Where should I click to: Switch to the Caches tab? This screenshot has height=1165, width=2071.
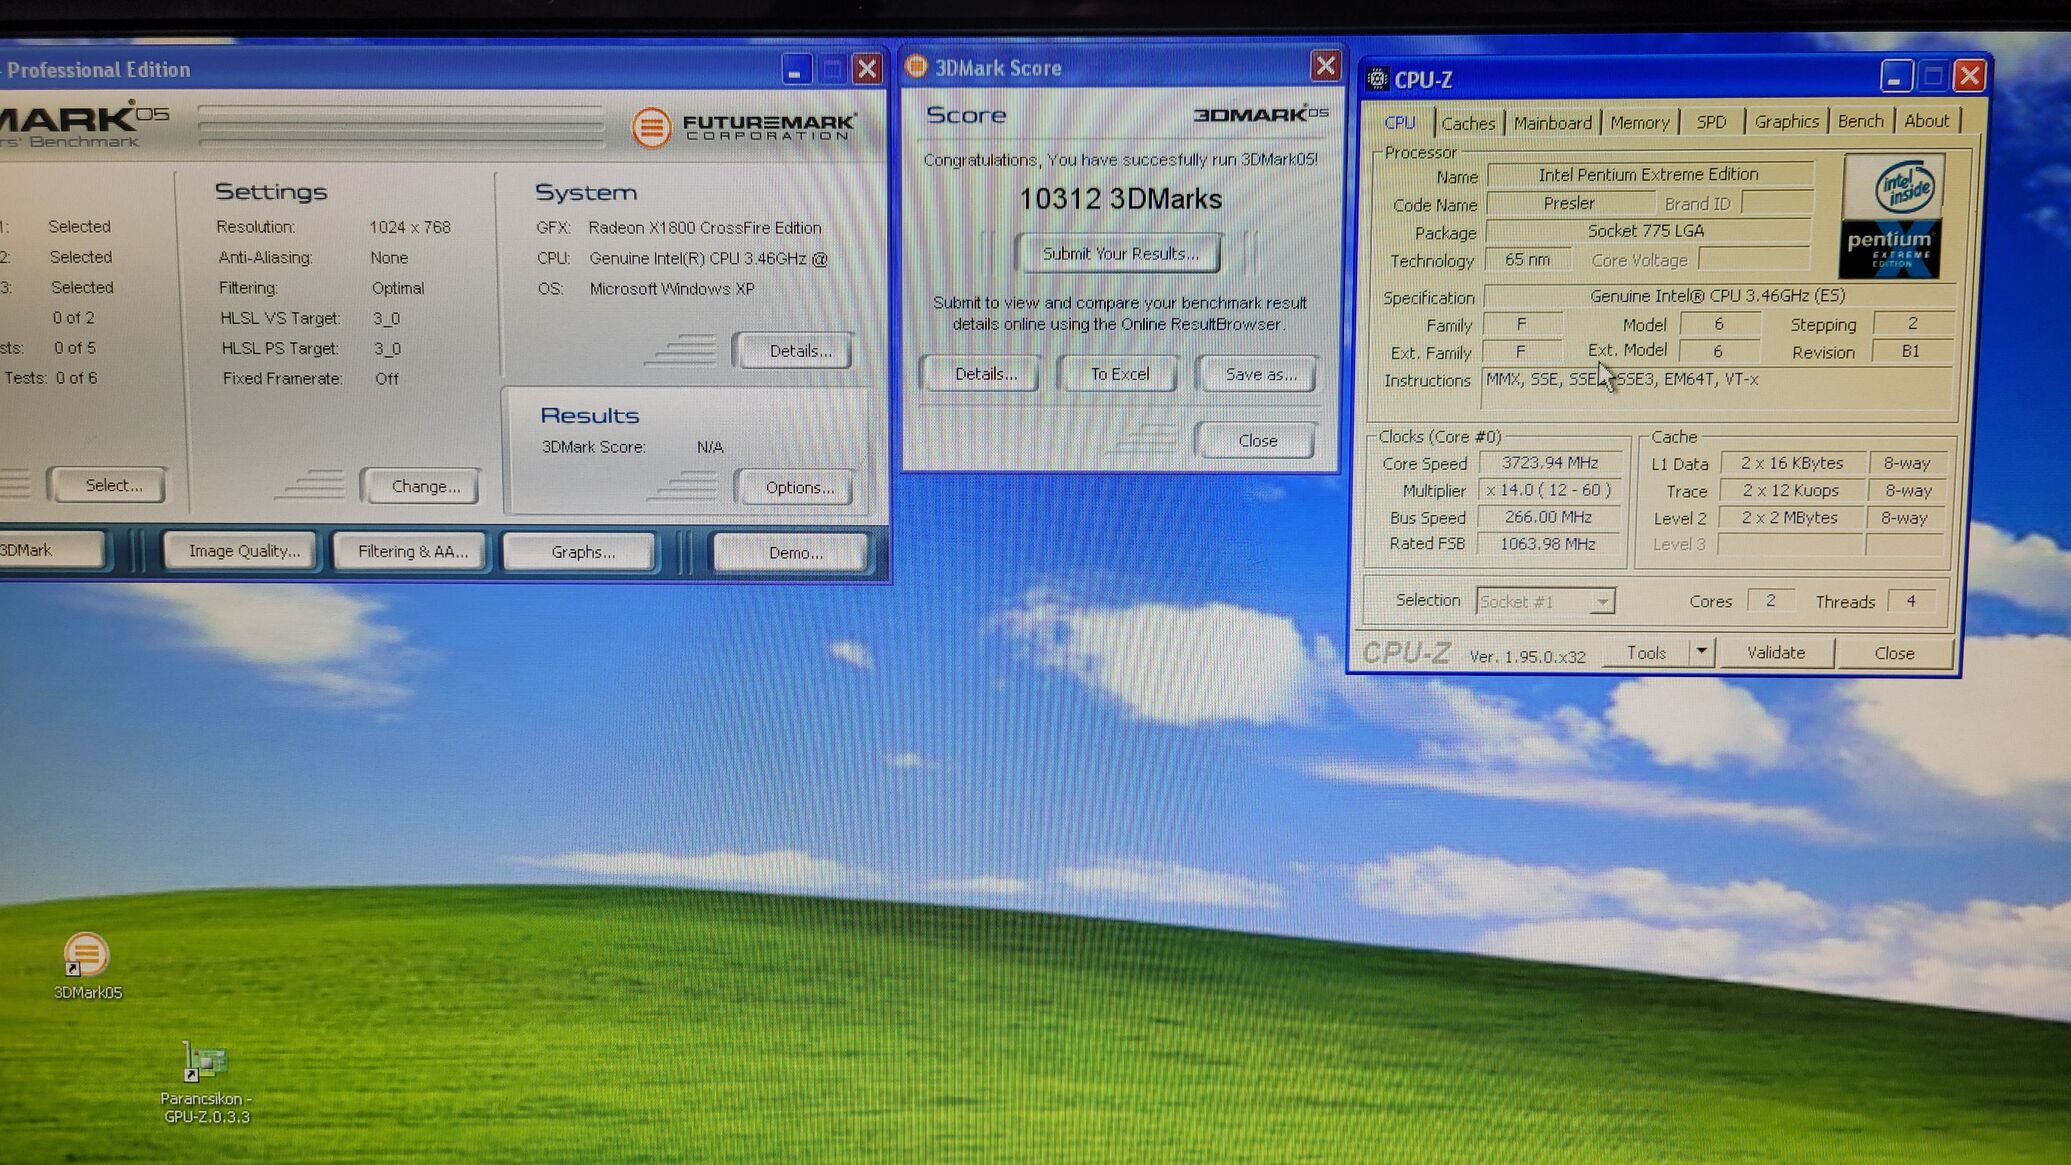pyautogui.click(x=1468, y=123)
